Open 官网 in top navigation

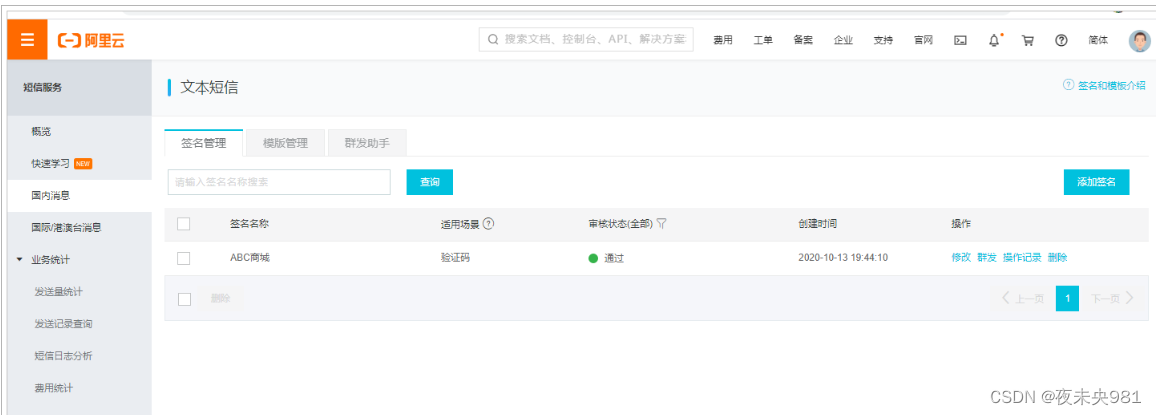(x=924, y=41)
